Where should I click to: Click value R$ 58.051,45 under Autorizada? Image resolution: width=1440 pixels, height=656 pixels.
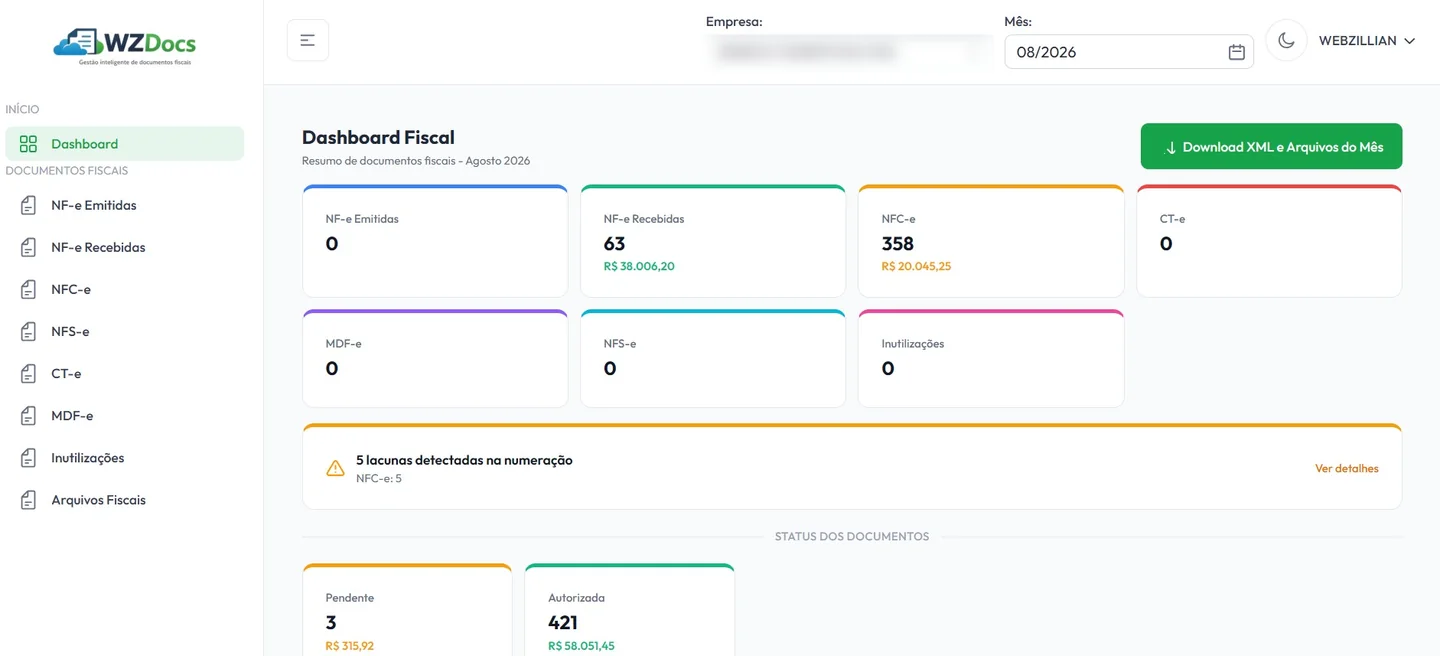click(x=581, y=646)
